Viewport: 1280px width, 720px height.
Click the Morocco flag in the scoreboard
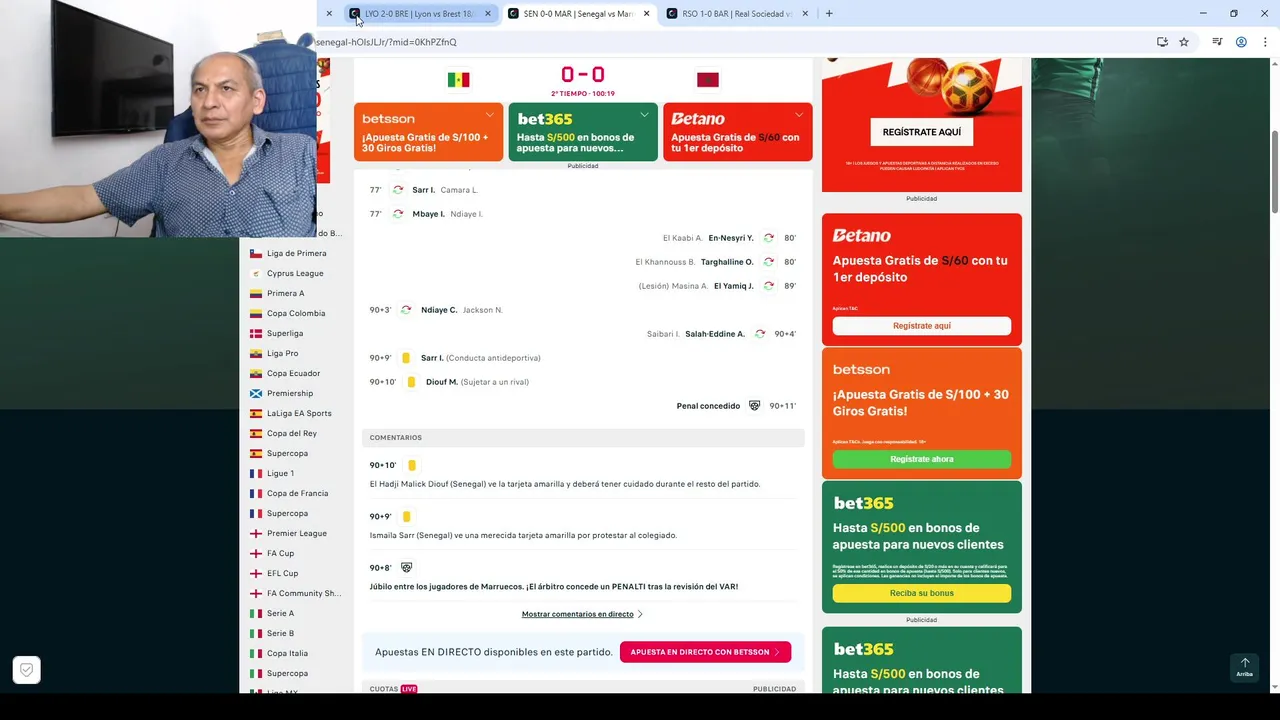707,80
